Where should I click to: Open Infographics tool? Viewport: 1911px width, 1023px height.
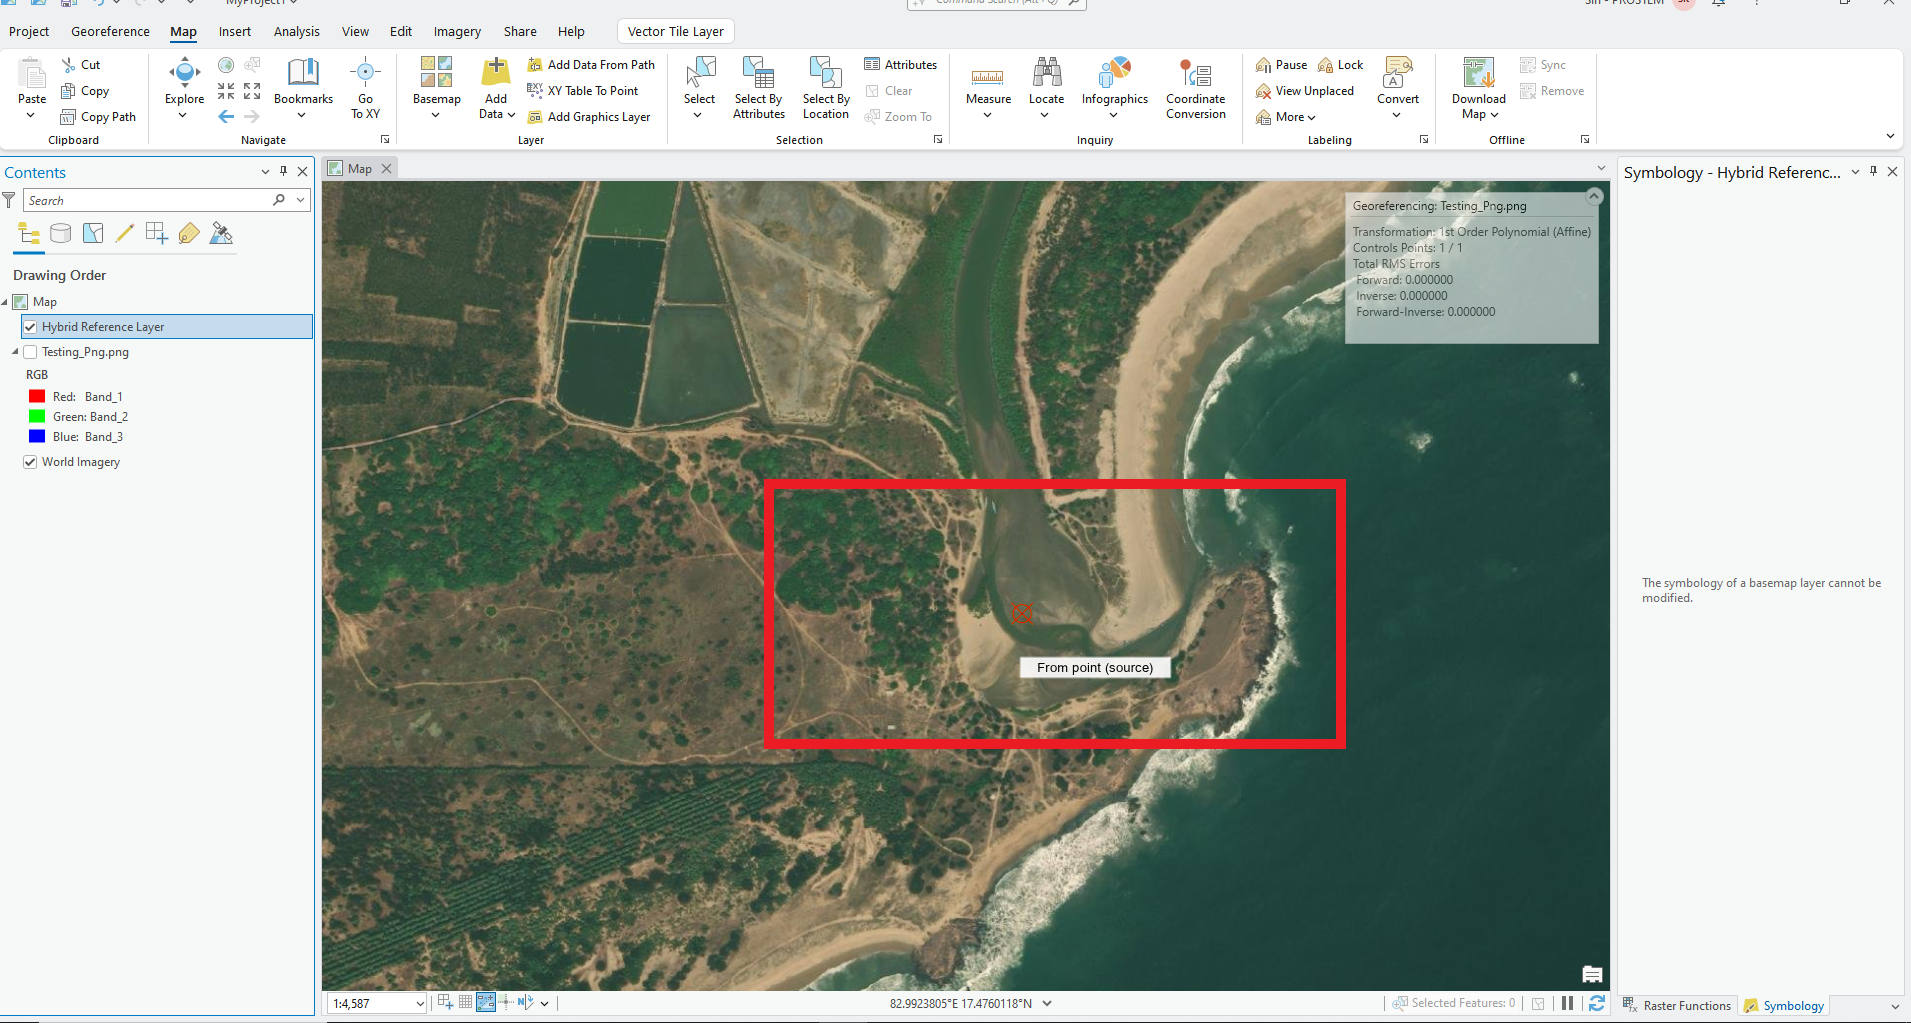[x=1114, y=87]
